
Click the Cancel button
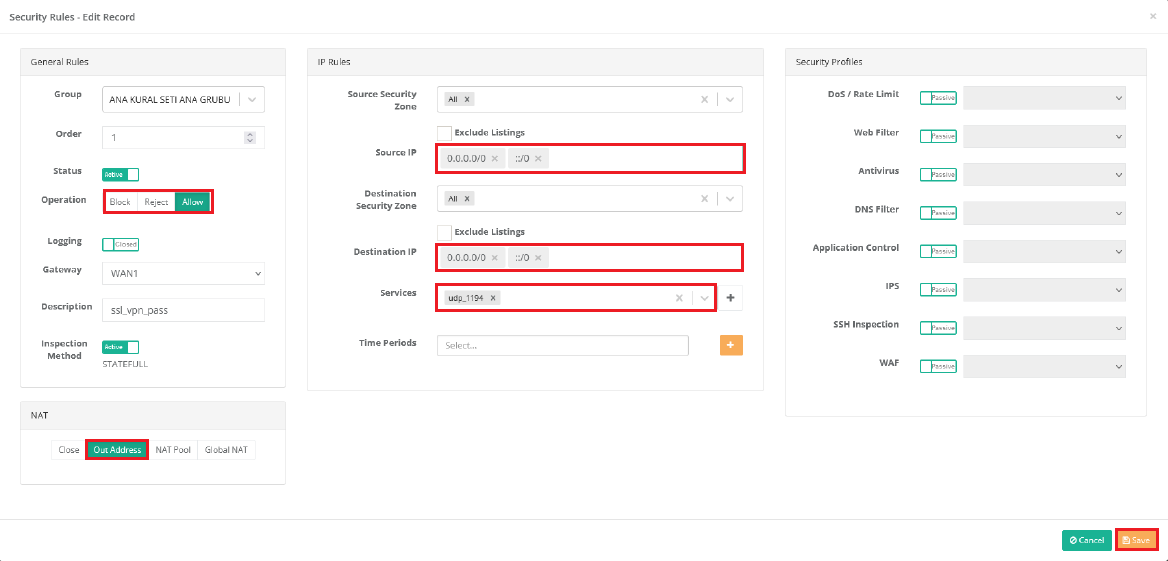click(1086, 540)
